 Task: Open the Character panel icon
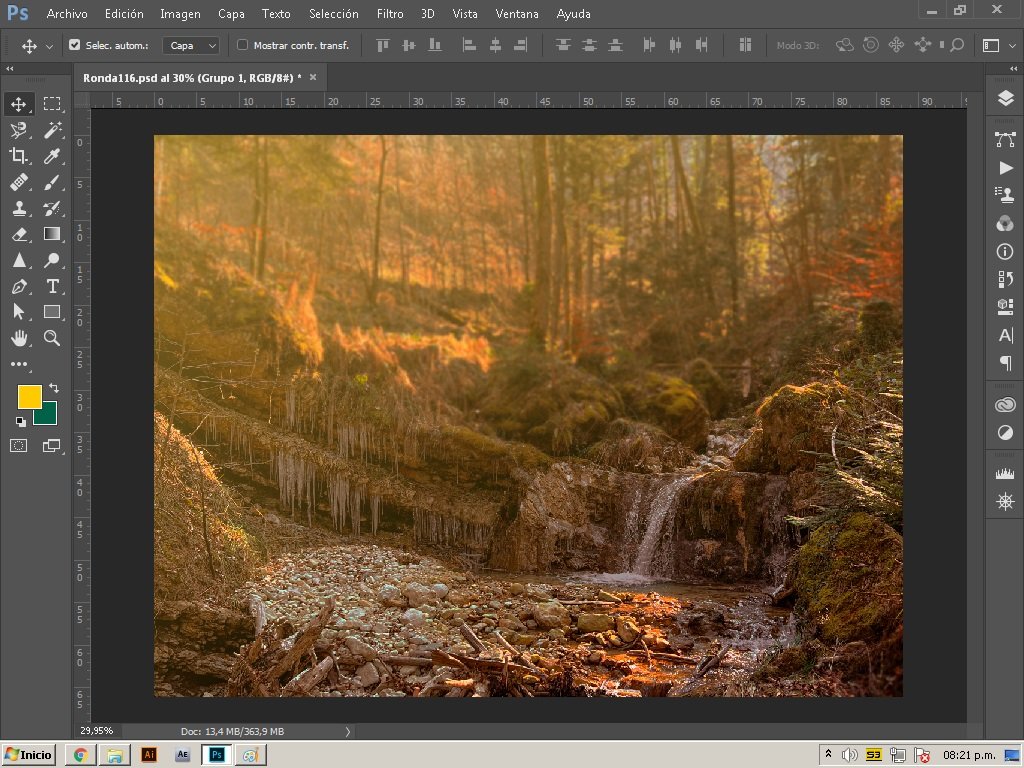(1005, 335)
